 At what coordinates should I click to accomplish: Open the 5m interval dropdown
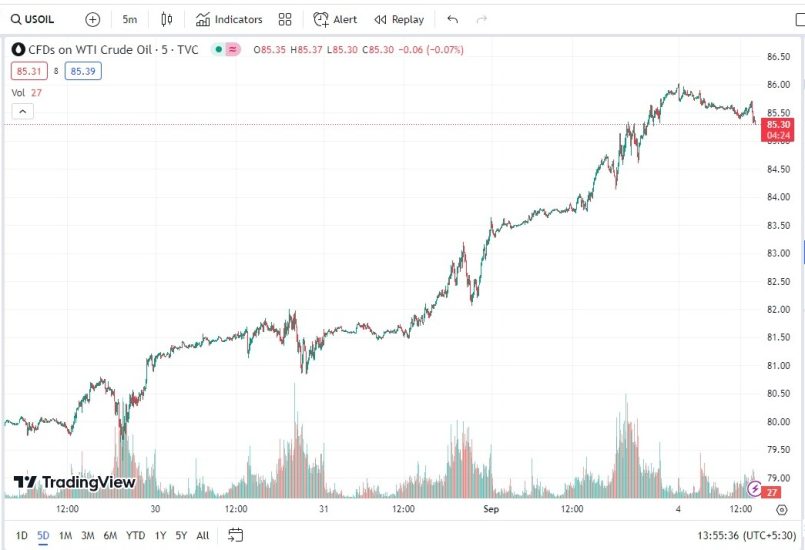pyautogui.click(x=130, y=19)
